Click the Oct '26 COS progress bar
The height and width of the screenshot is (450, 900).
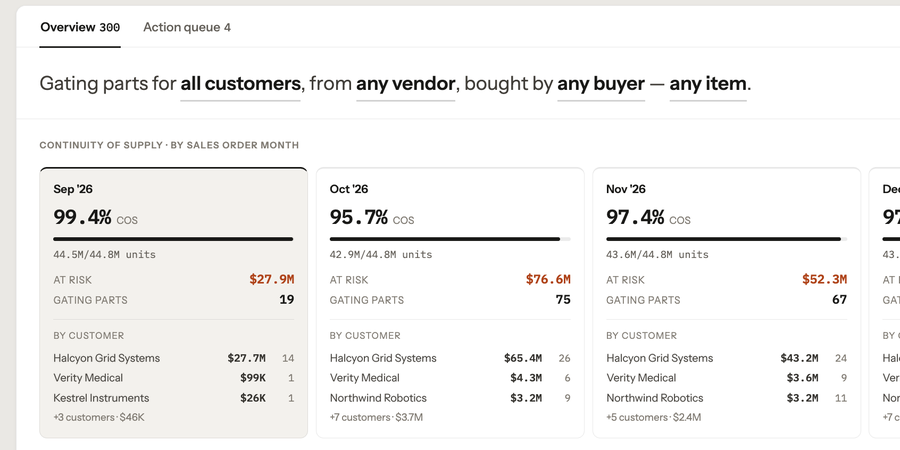(x=450, y=239)
